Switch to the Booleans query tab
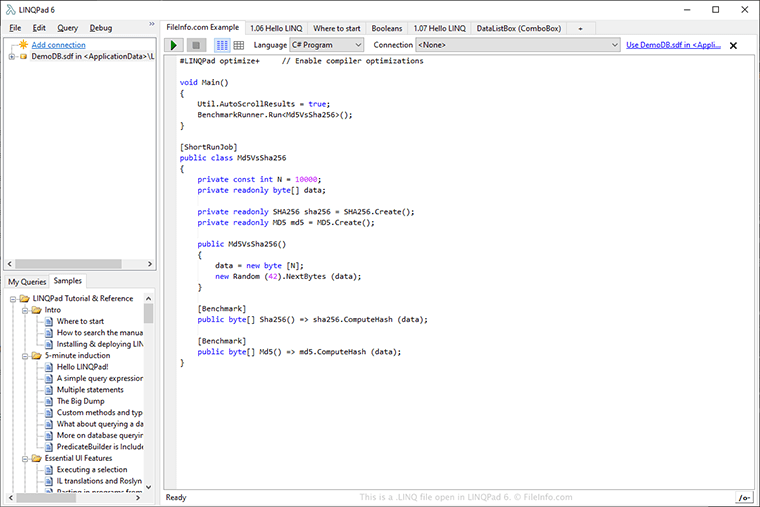Screen dimensions: 760x507 tap(386, 28)
